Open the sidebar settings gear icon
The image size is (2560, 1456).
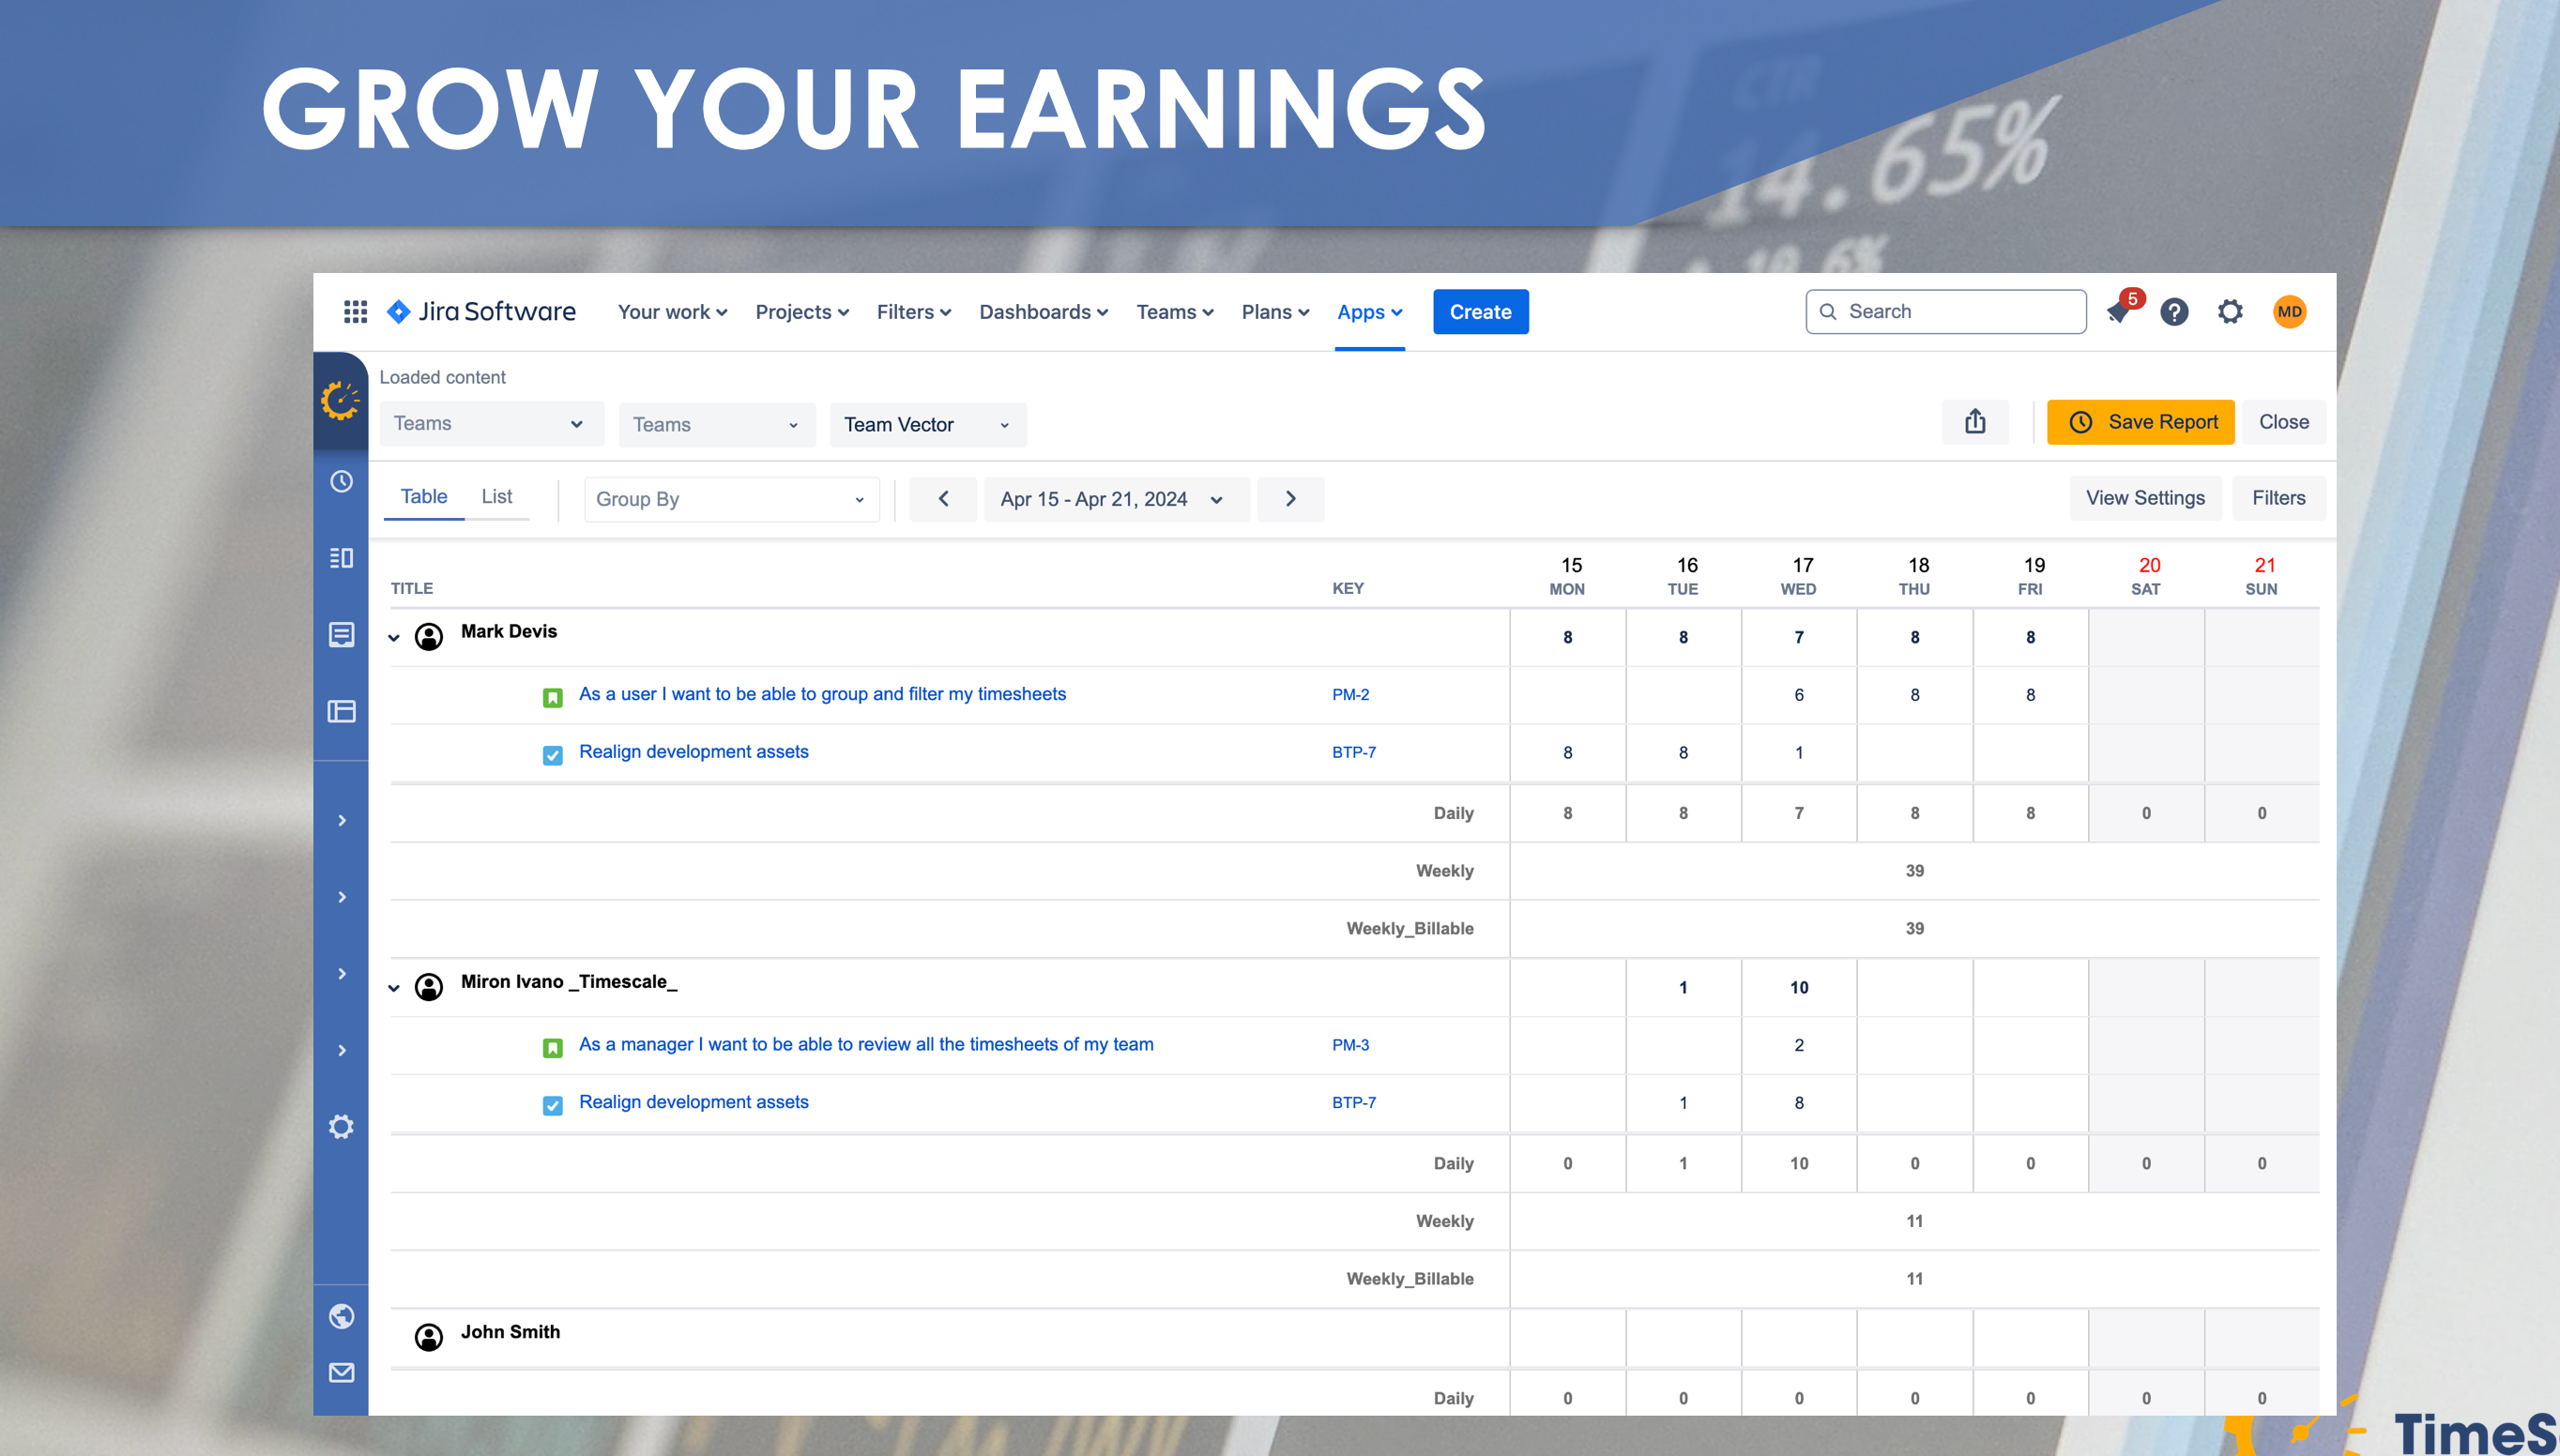[341, 1127]
